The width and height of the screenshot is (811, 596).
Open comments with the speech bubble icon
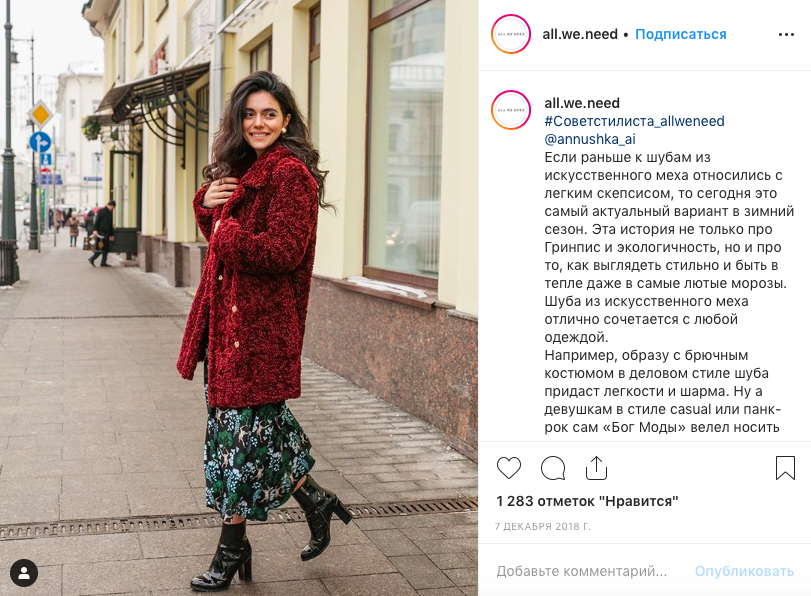click(x=552, y=468)
